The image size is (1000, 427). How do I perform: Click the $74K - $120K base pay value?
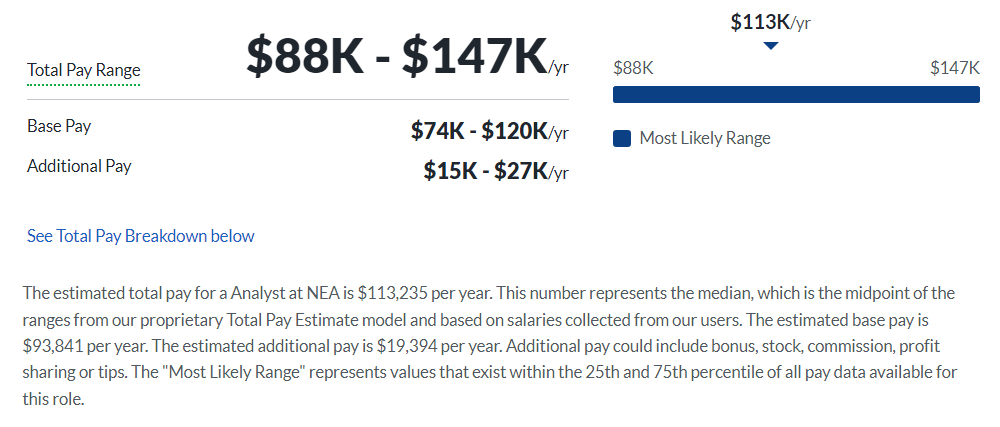489,131
